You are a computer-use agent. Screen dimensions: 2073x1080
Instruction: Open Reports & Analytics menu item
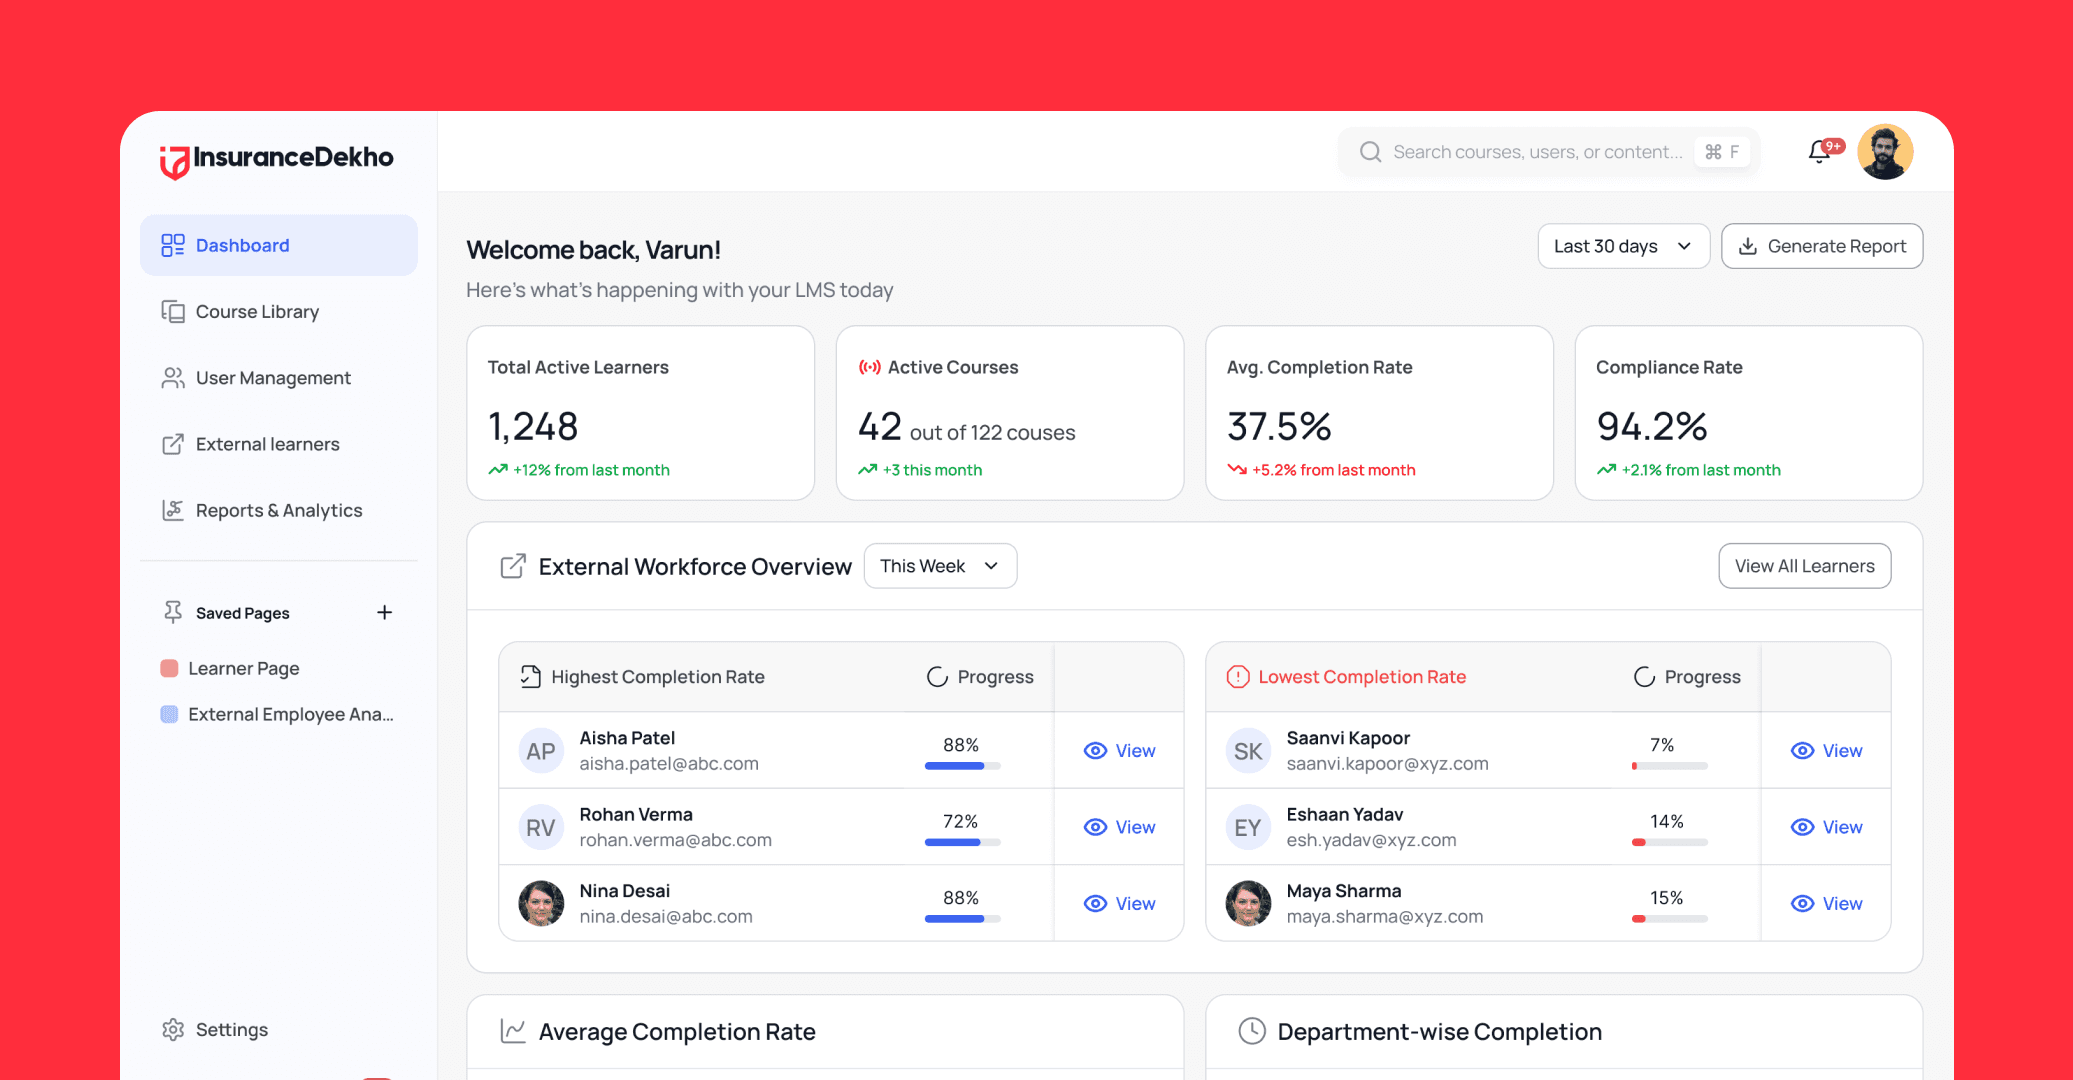coord(279,510)
